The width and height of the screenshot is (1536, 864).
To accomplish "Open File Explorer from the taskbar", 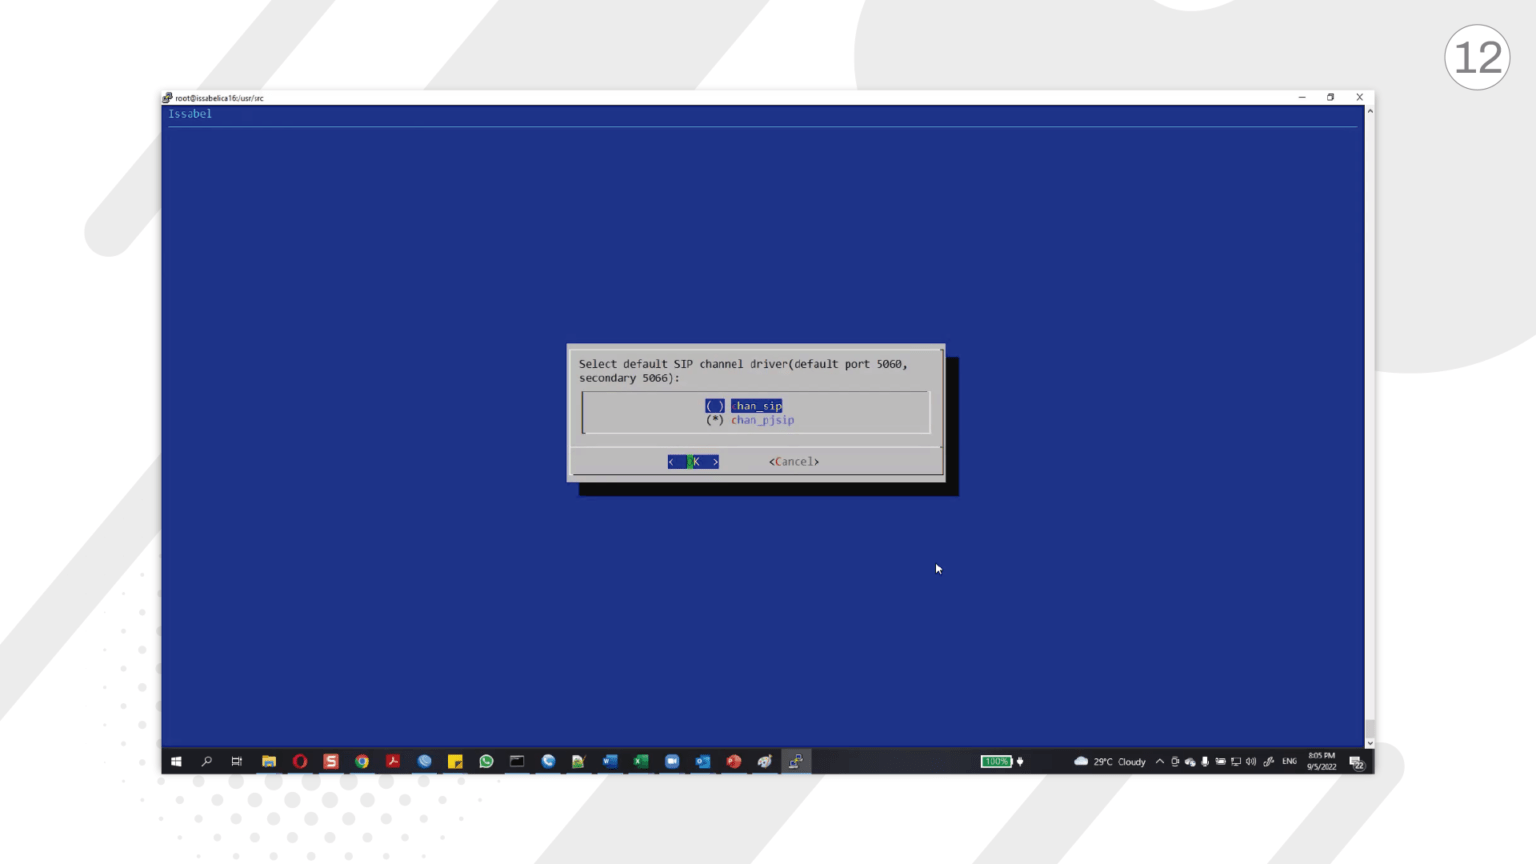I will click(269, 762).
